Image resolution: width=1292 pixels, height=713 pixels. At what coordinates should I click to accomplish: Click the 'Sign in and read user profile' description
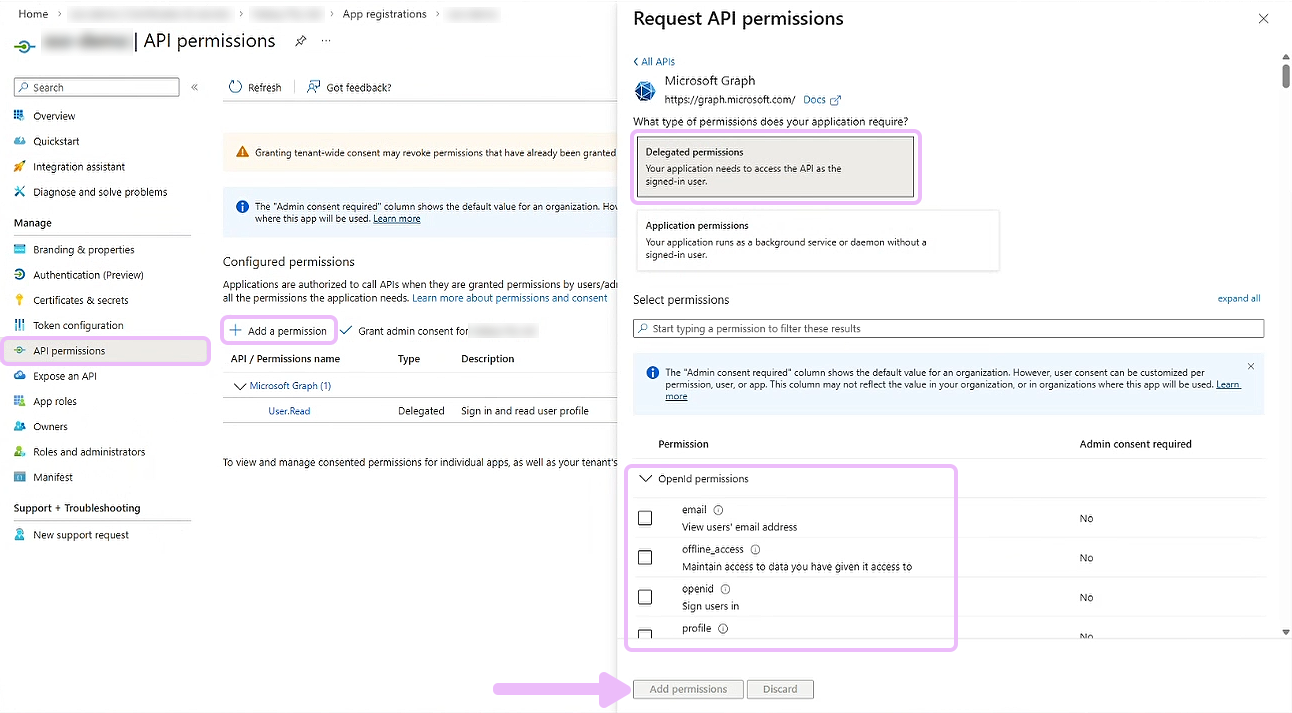tap(525, 411)
